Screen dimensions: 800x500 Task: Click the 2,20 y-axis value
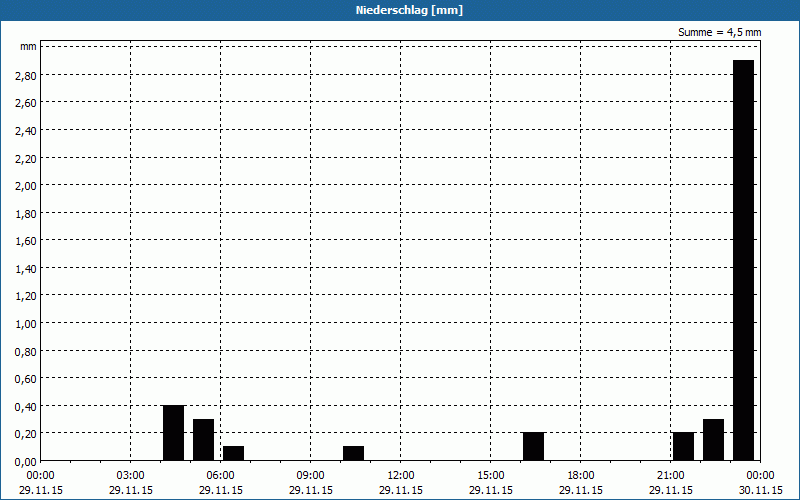(27, 159)
